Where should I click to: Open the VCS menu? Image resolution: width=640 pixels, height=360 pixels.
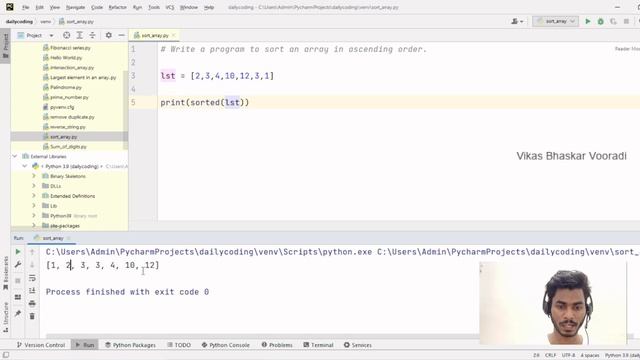pyautogui.click(x=170, y=7)
